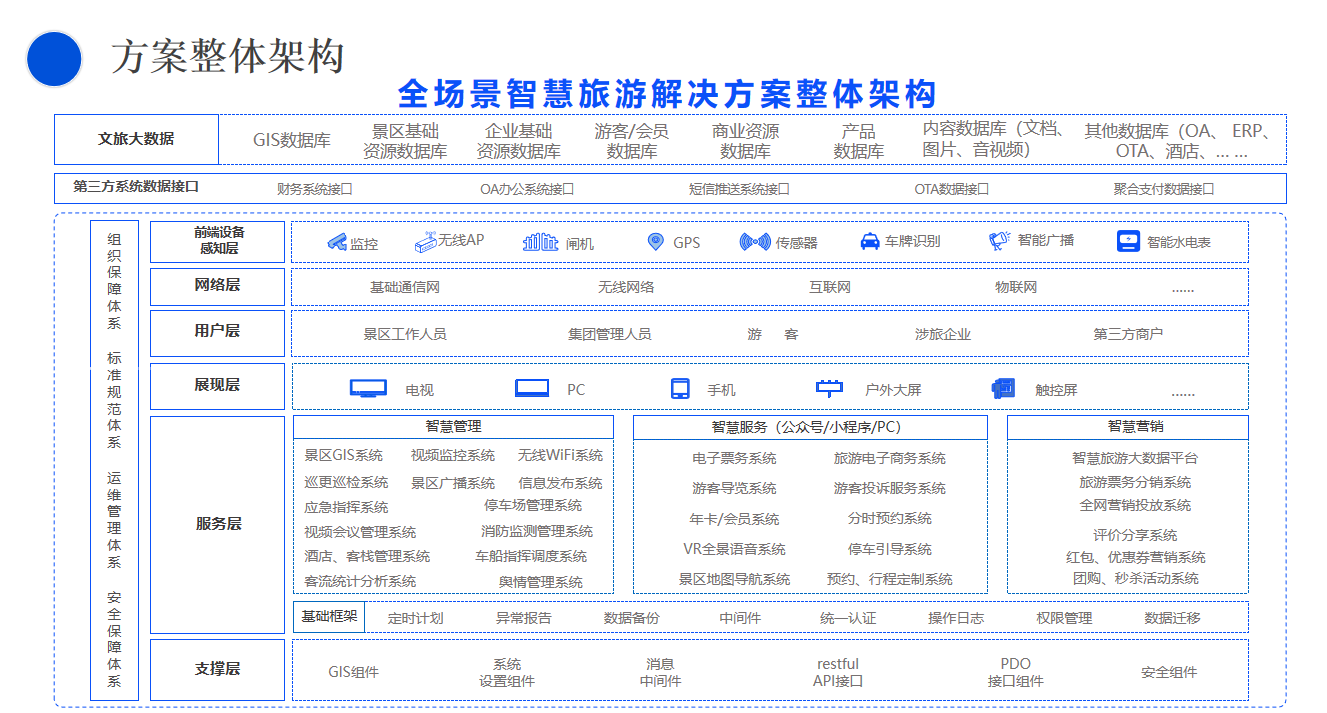This screenshot has width=1327, height=713.
Task: Click the 手机 phone icon
Action: click(x=680, y=388)
